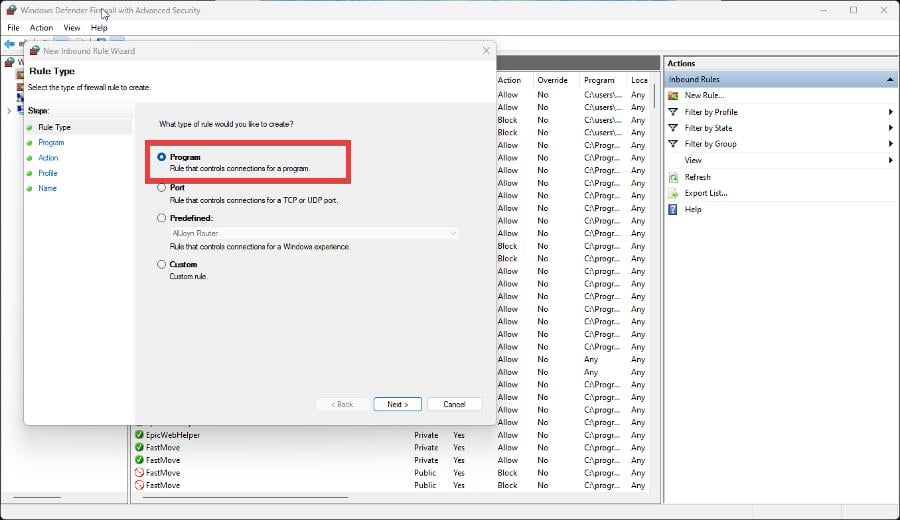Go to the Action step link

pyautogui.click(x=48, y=158)
